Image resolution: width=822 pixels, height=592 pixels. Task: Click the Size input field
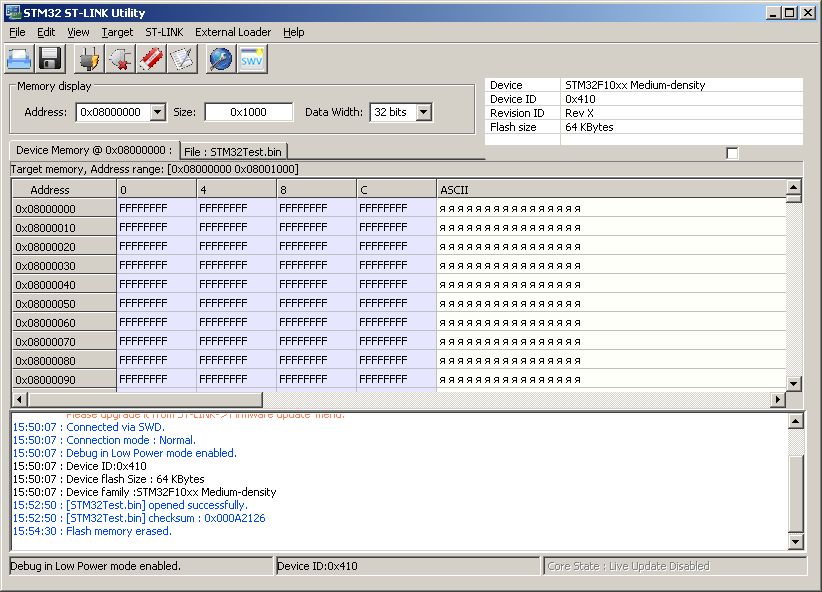(249, 112)
